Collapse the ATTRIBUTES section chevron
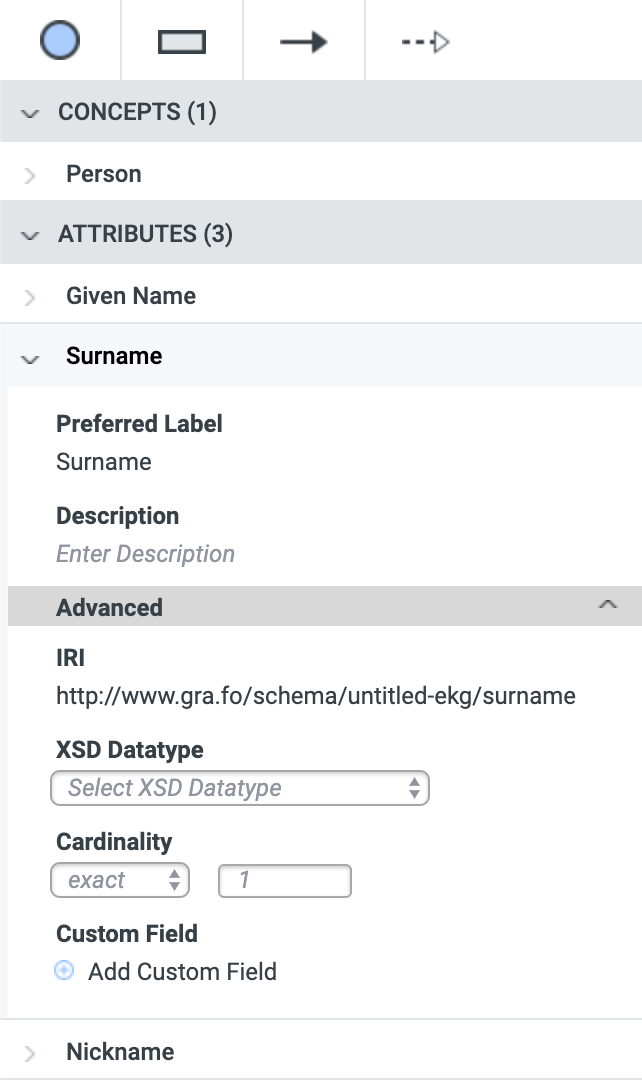The width and height of the screenshot is (642, 1080). coord(30,236)
